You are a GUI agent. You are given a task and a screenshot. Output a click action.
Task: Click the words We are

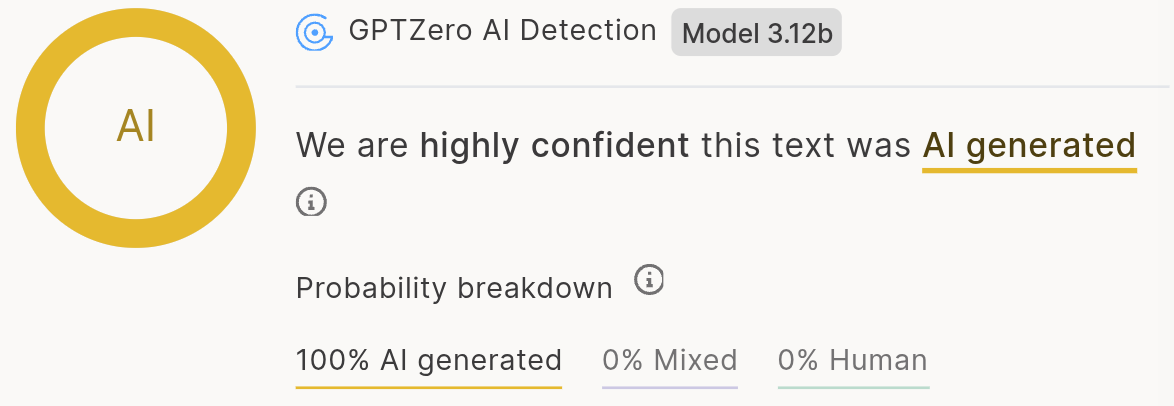coord(353,146)
